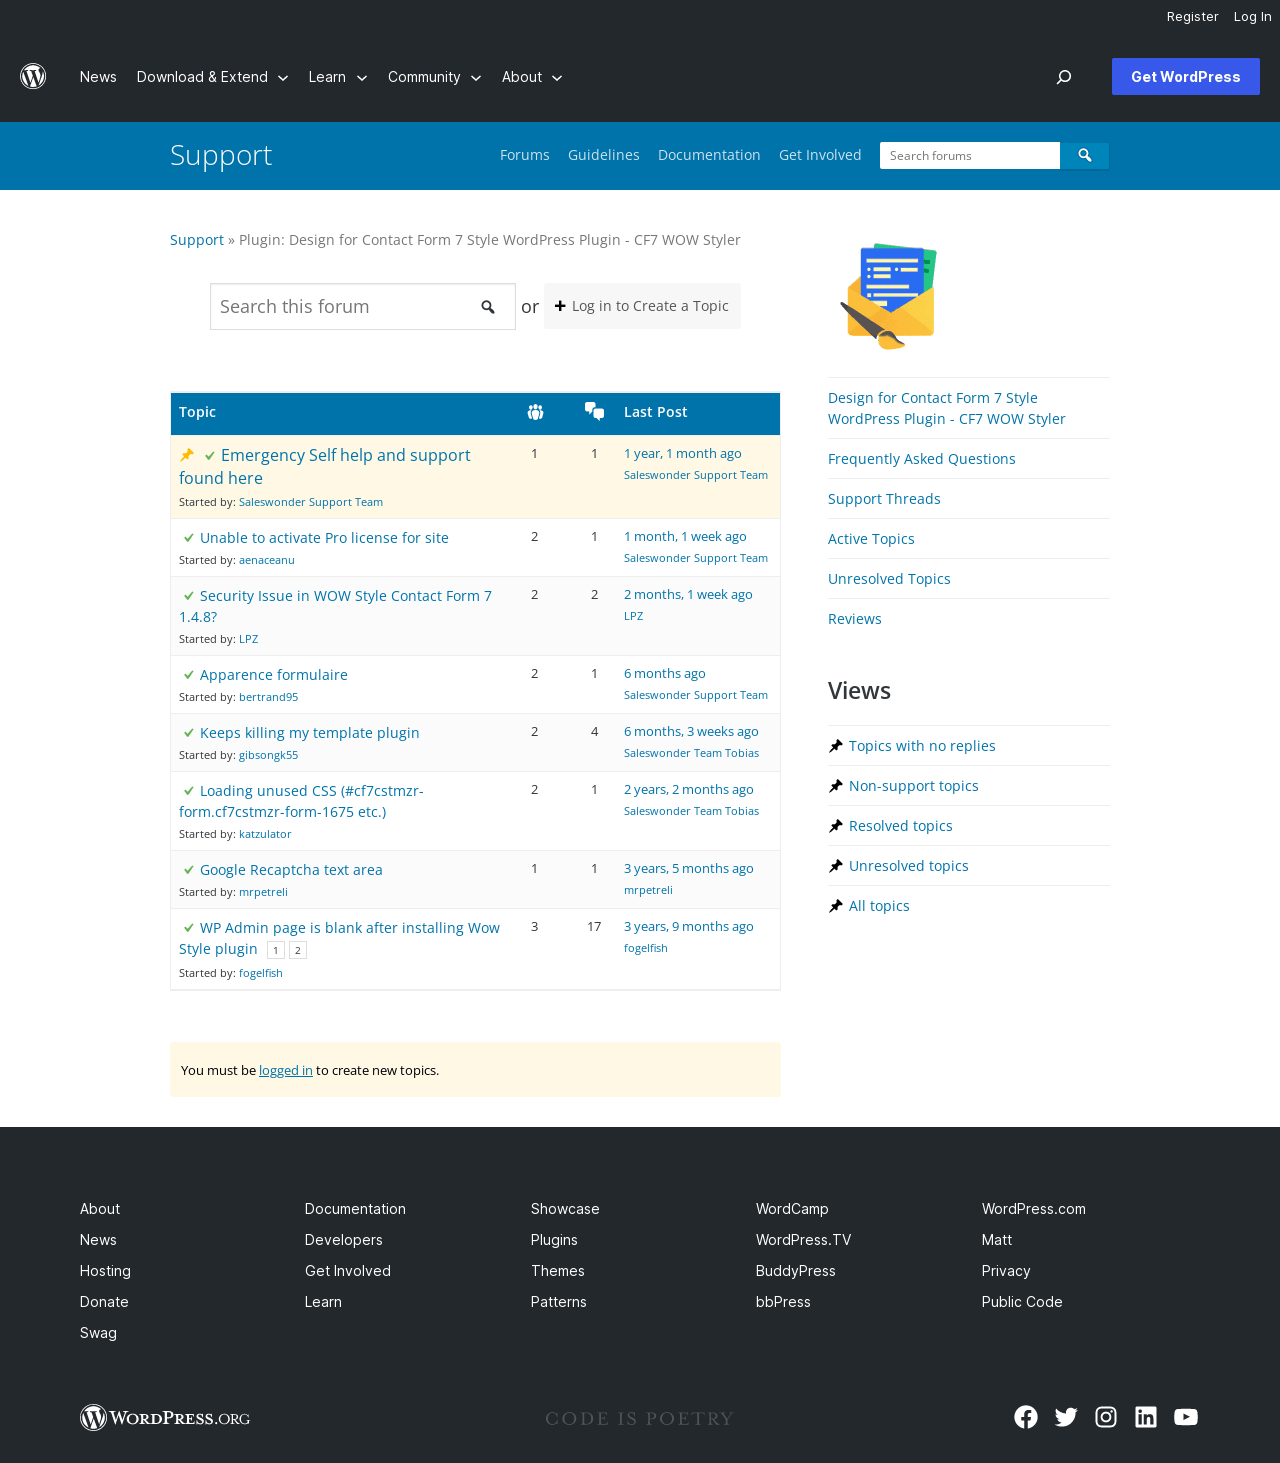Open WordPress Instagram icon in footer

click(1106, 1417)
